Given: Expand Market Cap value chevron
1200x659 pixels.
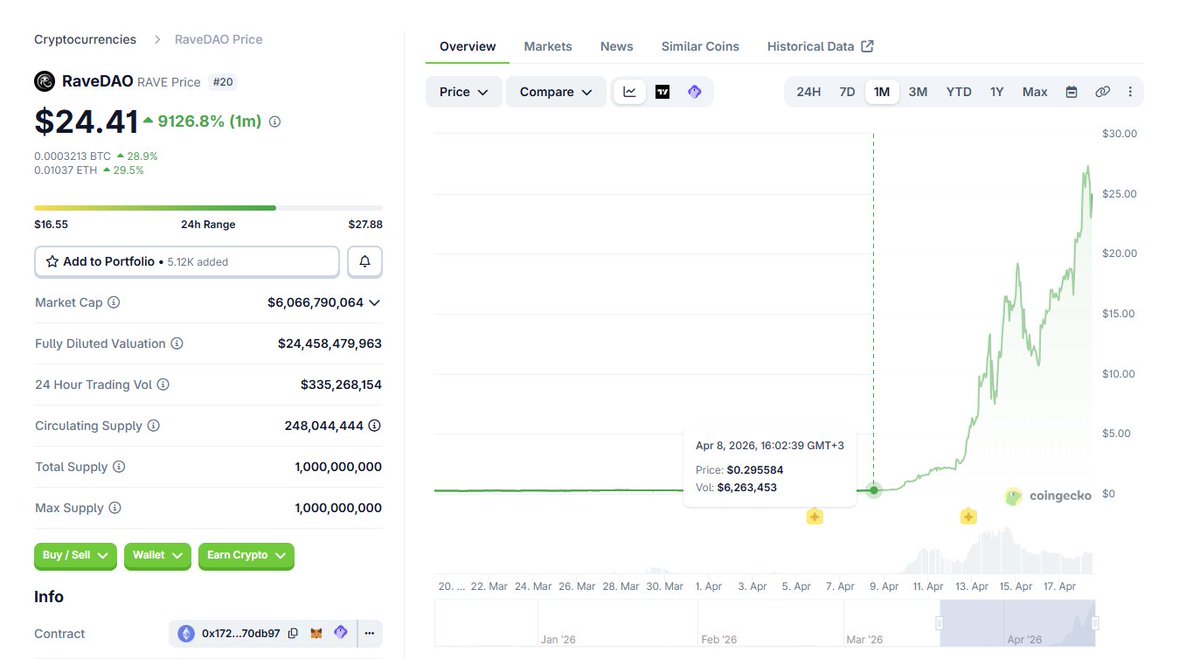Looking at the screenshot, I should click(x=375, y=302).
